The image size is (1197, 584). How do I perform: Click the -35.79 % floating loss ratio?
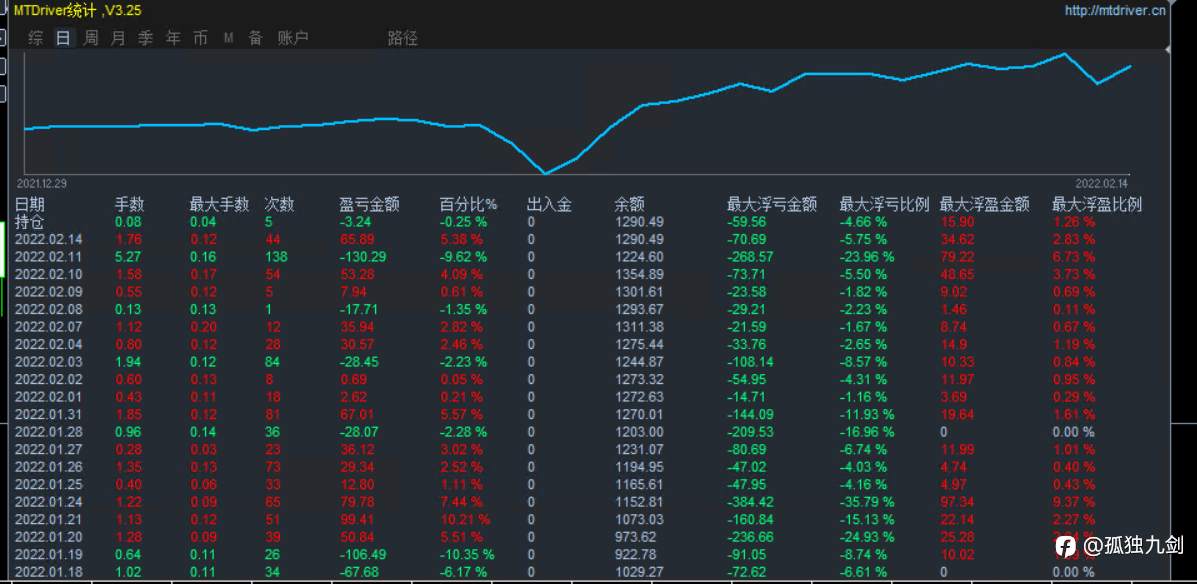pyautogui.click(x=868, y=502)
